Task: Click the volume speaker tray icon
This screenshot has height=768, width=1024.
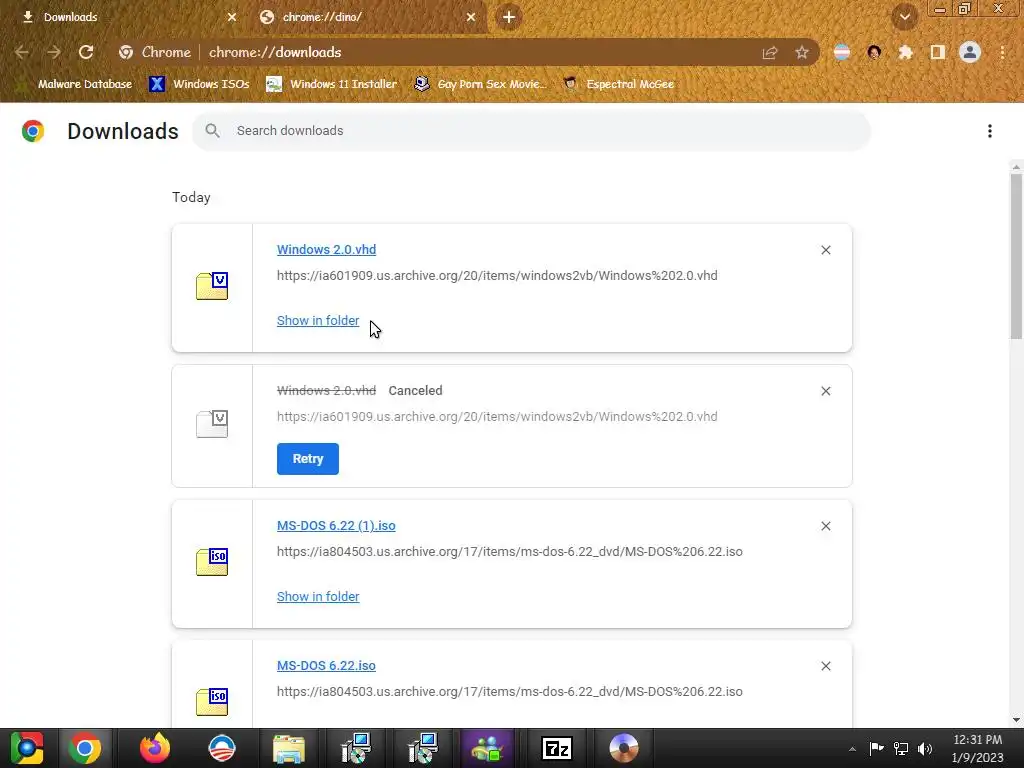Action: pyautogui.click(x=925, y=749)
